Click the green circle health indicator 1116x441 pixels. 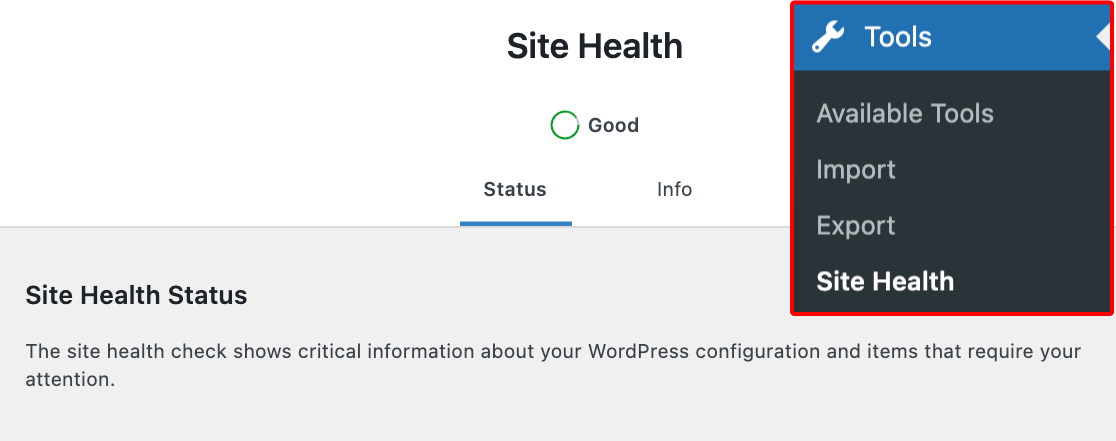(x=564, y=125)
